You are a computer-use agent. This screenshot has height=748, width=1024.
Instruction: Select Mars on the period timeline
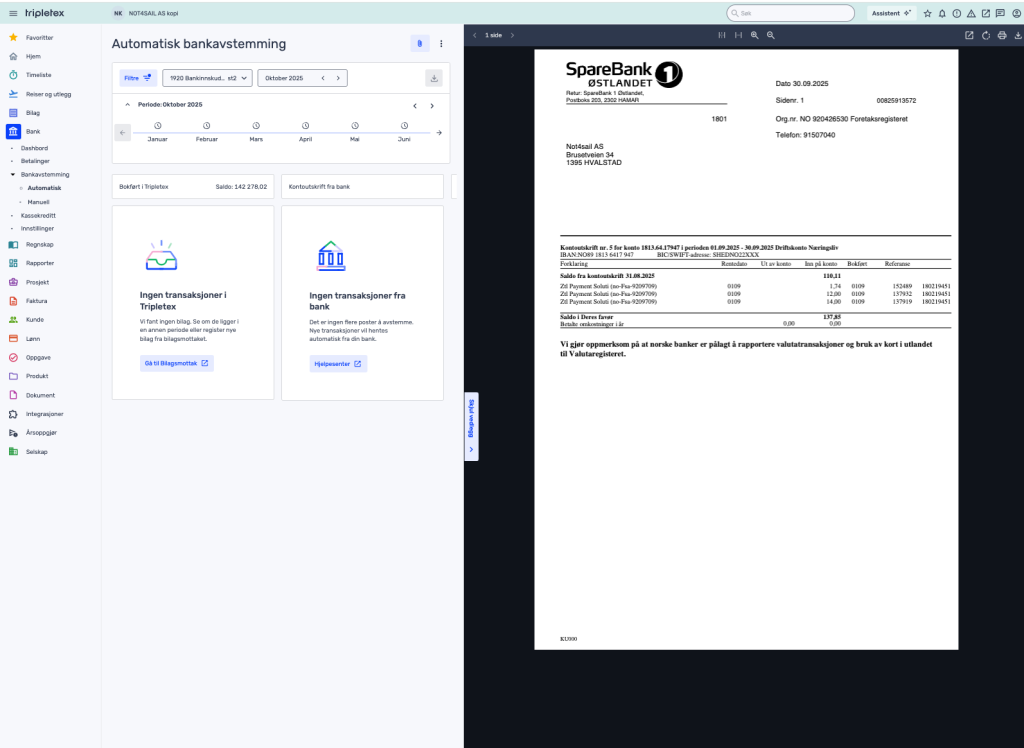click(256, 132)
